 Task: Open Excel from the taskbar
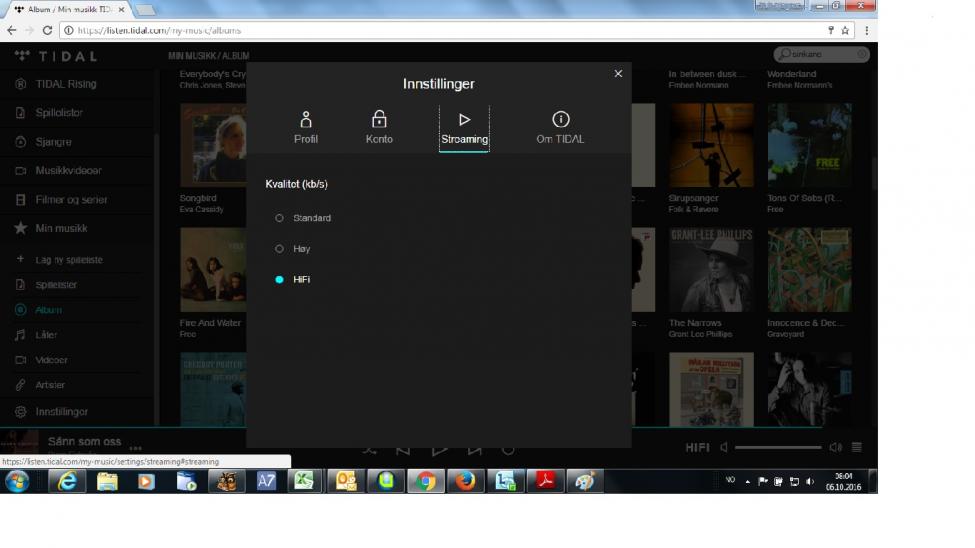coord(304,481)
